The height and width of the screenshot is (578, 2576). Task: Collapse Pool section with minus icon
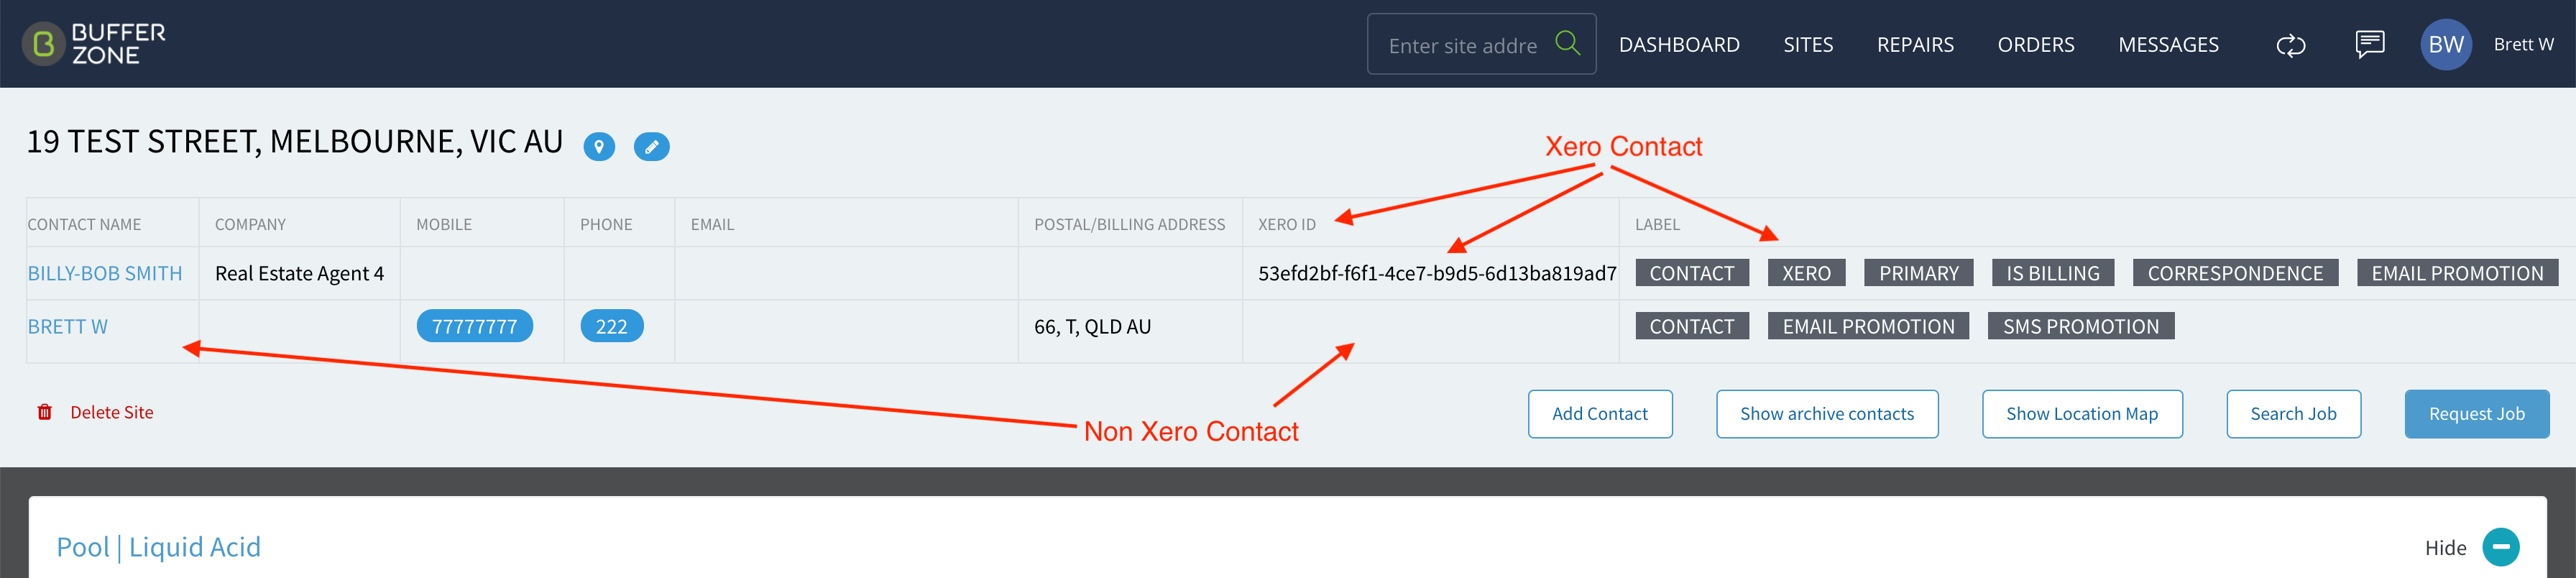point(2500,547)
